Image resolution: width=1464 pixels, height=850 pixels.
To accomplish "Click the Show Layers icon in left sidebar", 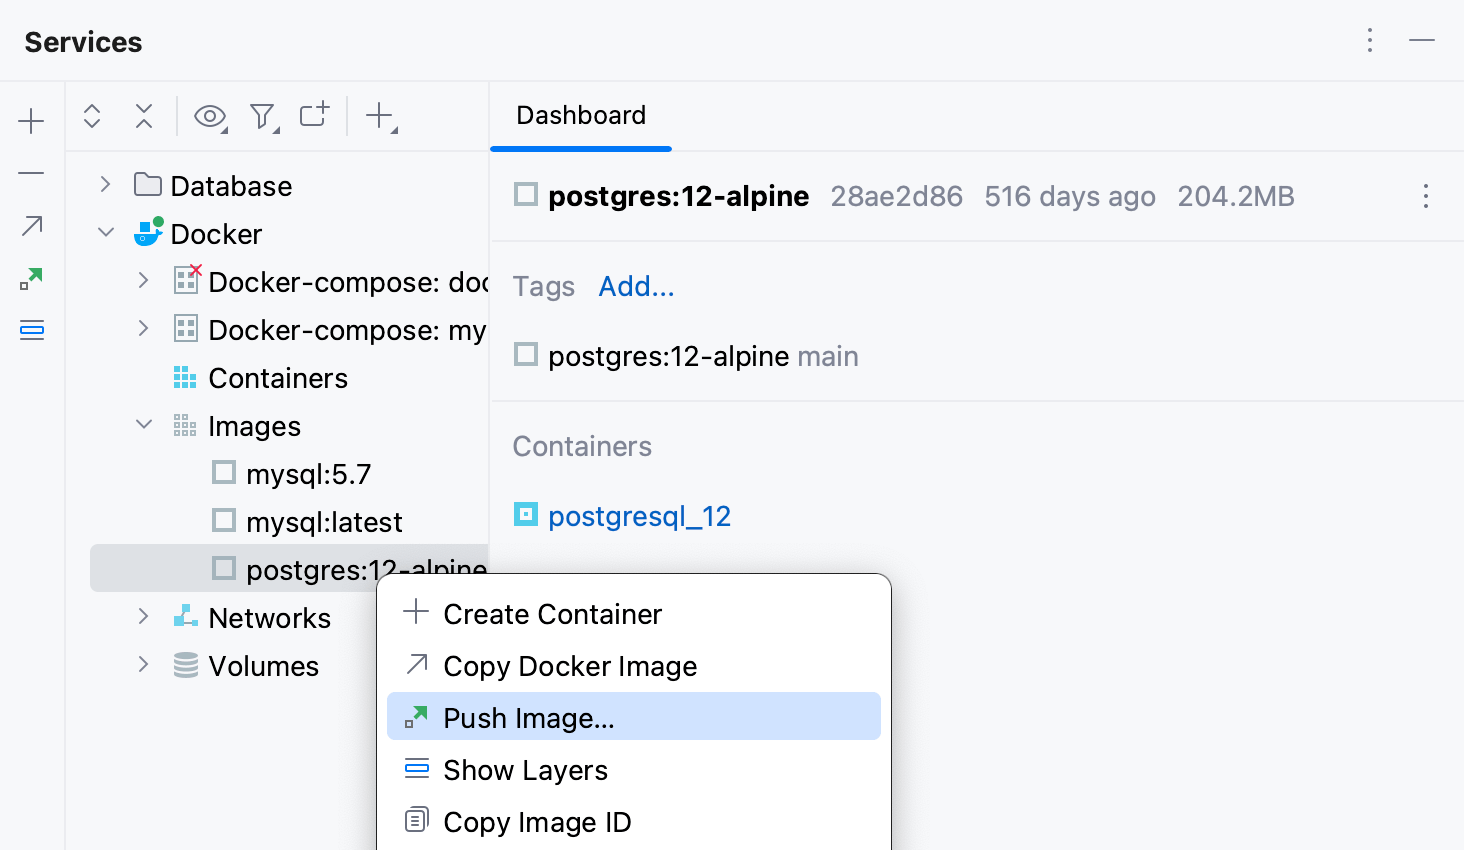I will [31, 330].
